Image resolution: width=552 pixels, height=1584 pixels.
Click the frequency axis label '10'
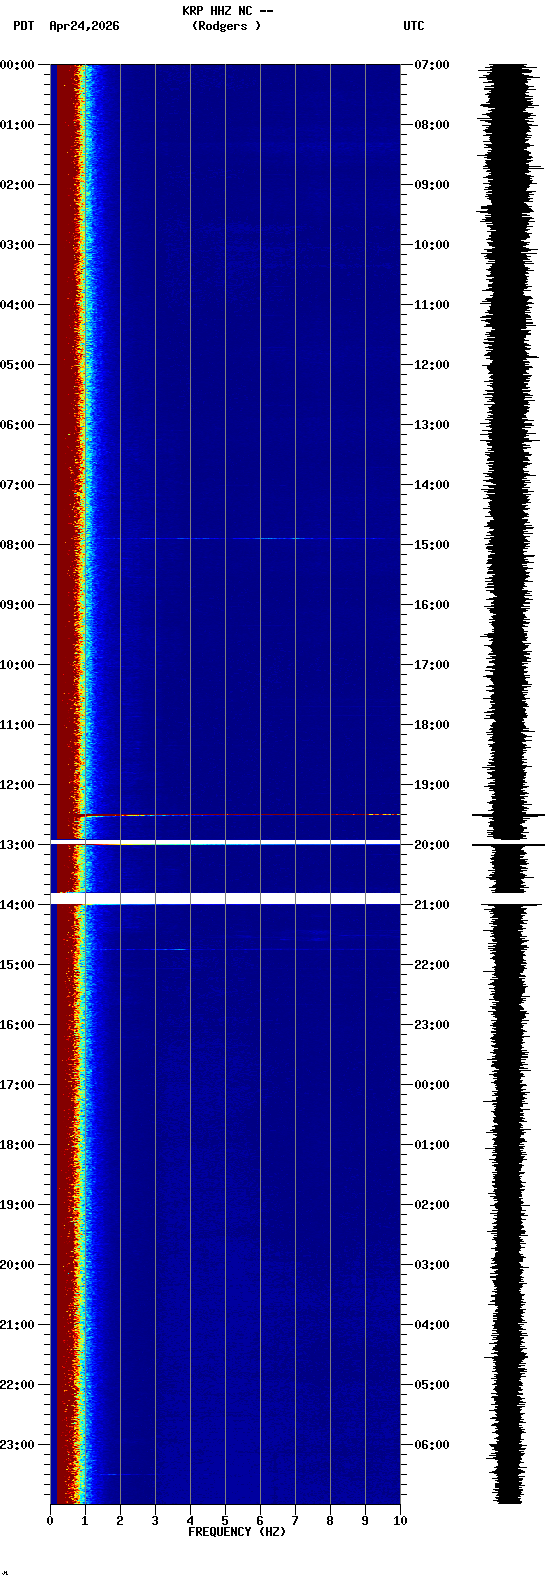(400, 1521)
